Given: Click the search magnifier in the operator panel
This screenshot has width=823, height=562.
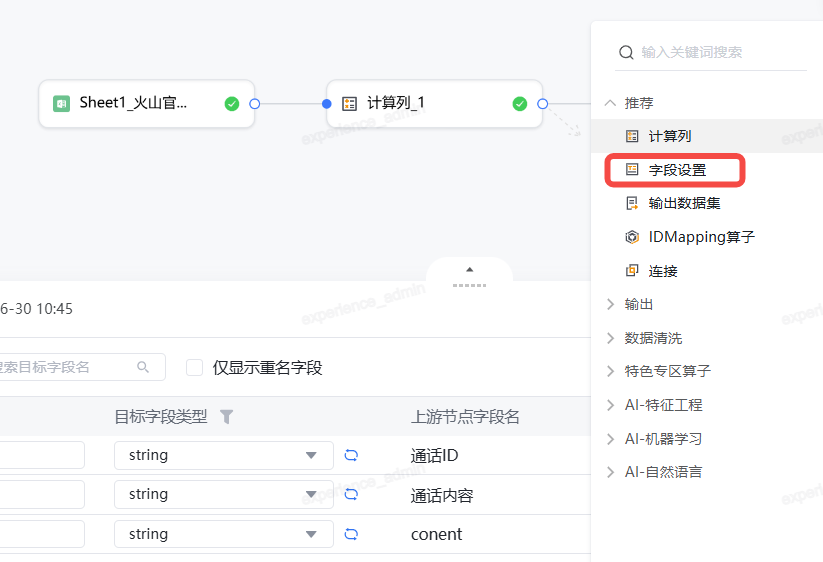Looking at the screenshot, I should tap(626, 52).
